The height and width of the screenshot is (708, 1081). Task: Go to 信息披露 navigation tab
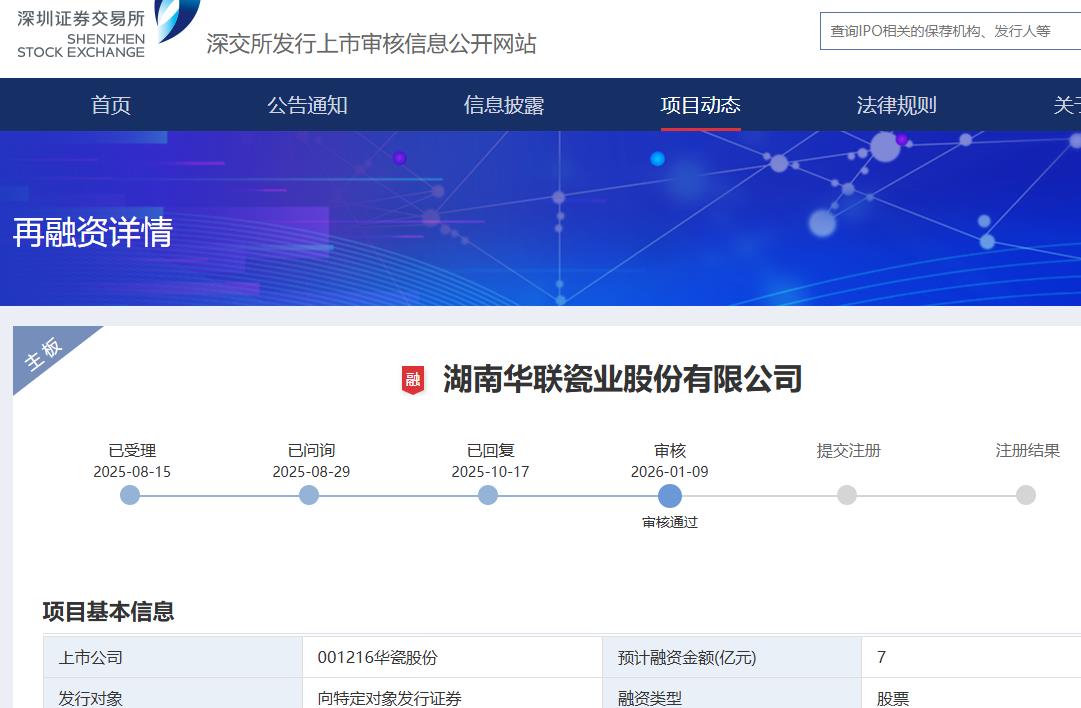(504, 105)
